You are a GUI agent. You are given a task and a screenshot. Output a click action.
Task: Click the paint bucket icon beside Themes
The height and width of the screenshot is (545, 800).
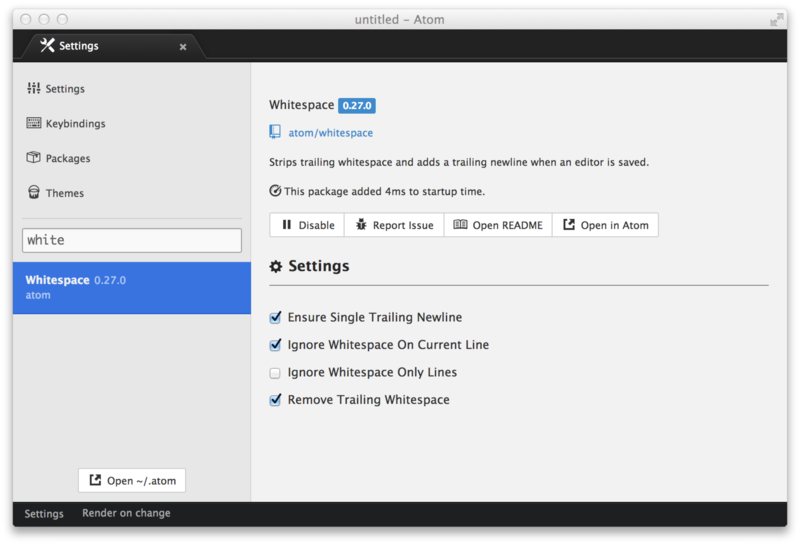(x=34, y=193)
